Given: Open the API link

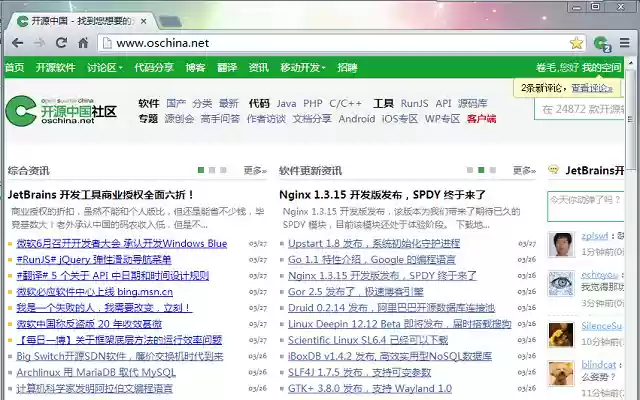Looking at the screenshot, I should (x=443, y=104).
